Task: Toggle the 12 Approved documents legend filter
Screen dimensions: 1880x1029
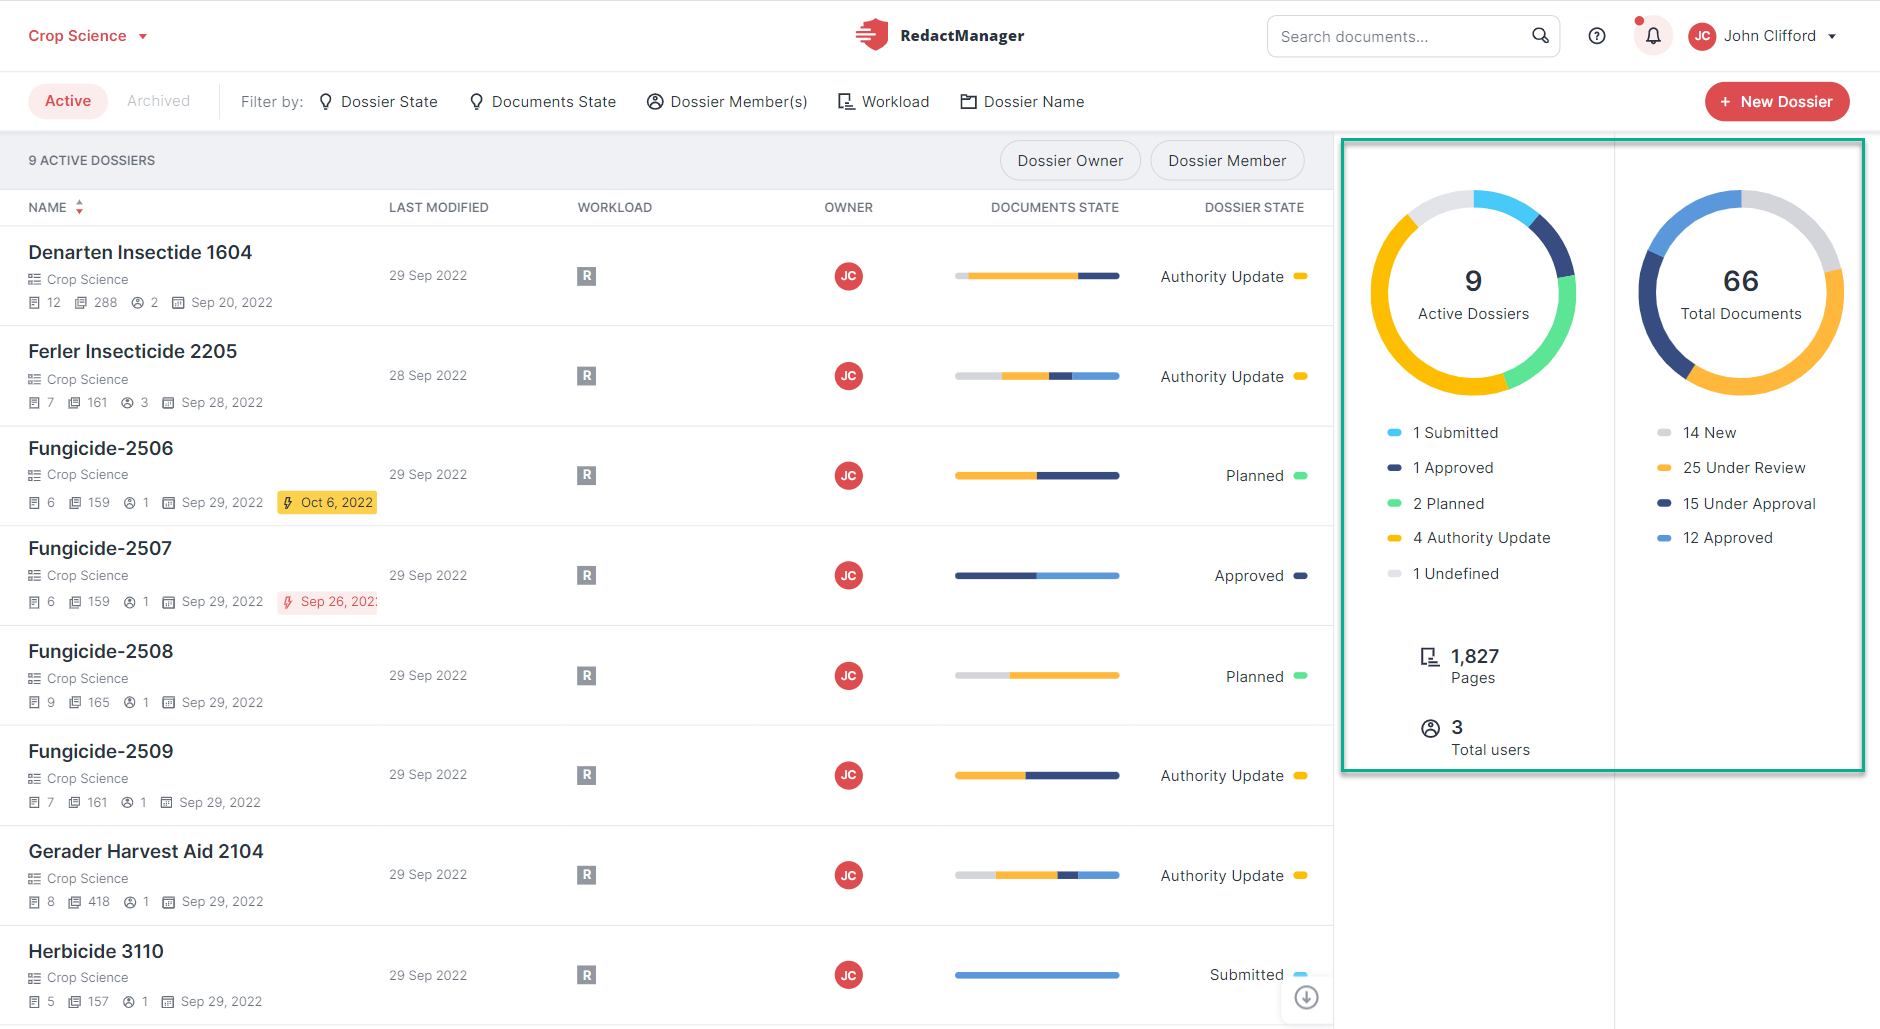Action: [x=1715, y=538]
